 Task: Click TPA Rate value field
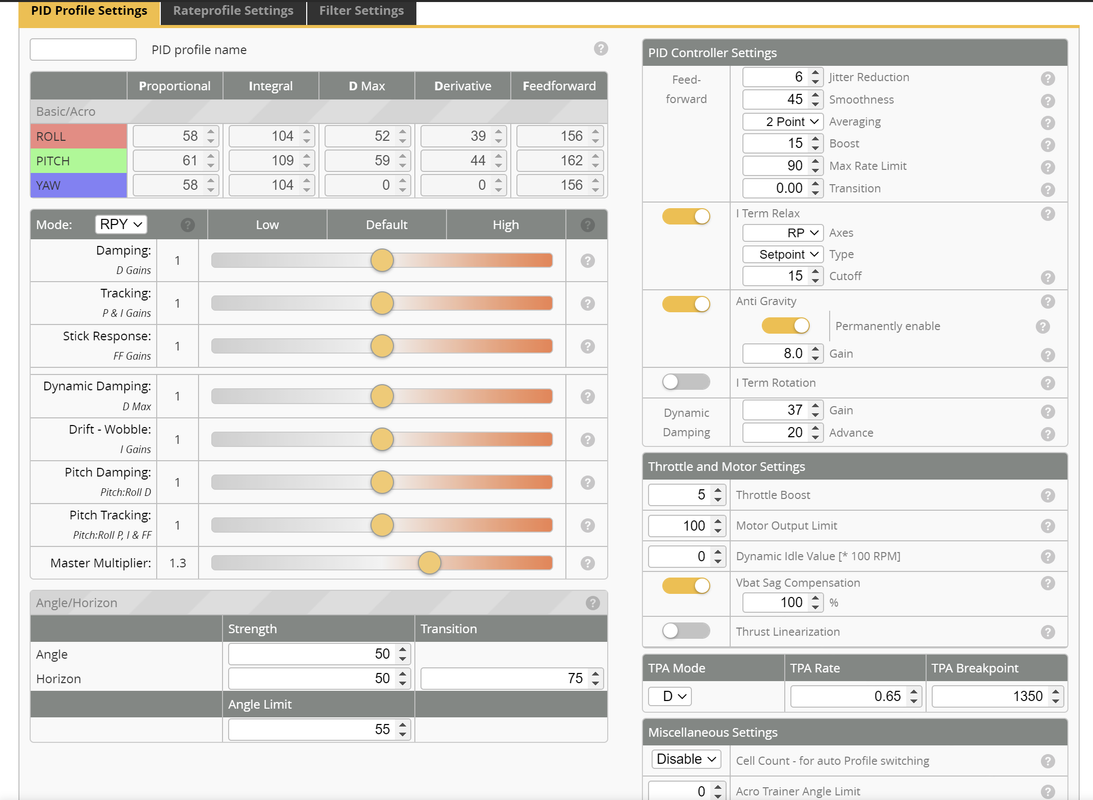[x=855, y=696]
